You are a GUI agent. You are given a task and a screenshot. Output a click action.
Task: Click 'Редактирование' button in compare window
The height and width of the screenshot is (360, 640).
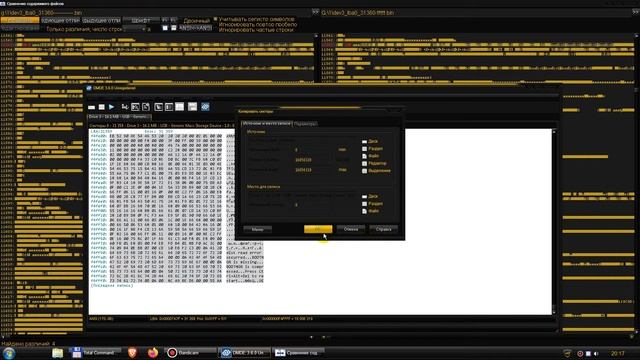pos(20,28)
